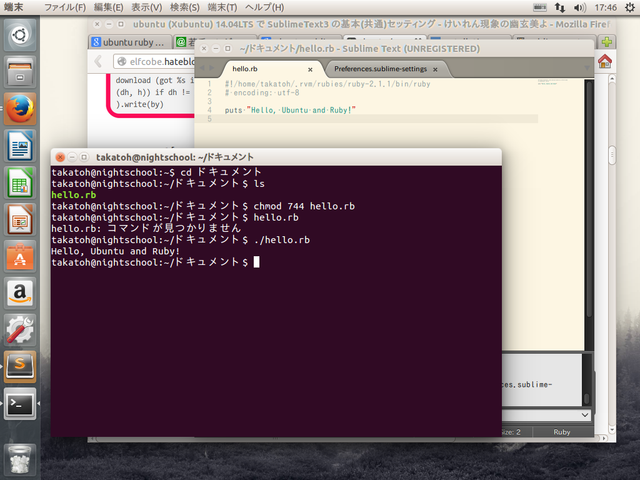Open ファイル(F) menu
Screen dimensions: 640x480
pyautogui.click(x=65, y=7)
